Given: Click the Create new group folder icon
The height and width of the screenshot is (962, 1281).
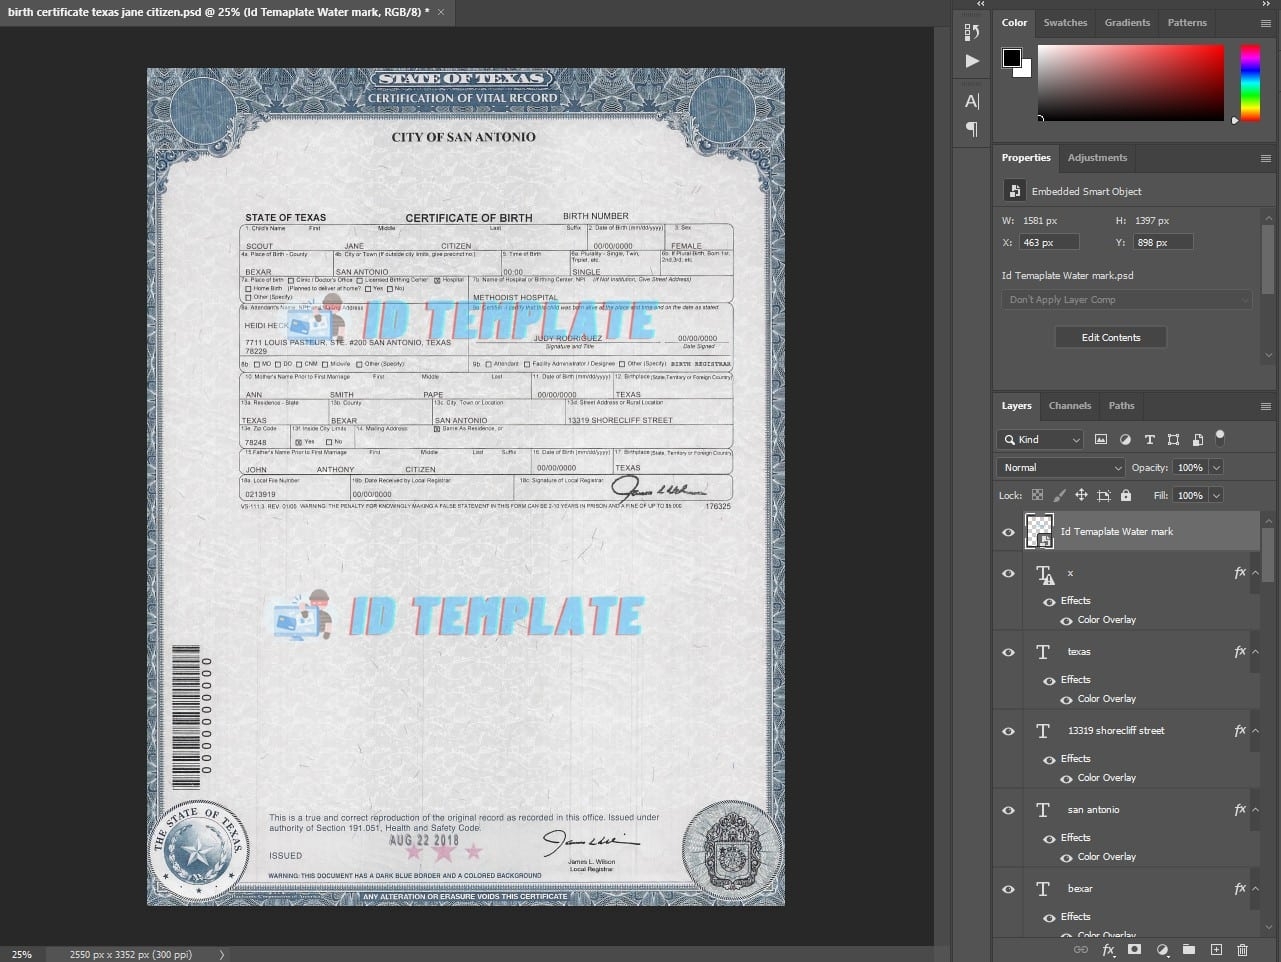Looking at the screenshot, I should pyautogui.click(x=1189, y=949).
